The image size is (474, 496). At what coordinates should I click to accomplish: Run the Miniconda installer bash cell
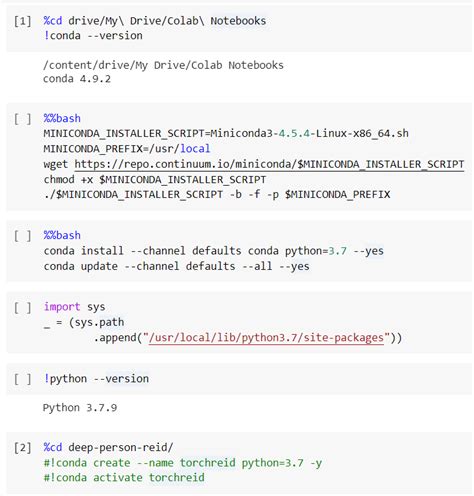pos(23,119)
